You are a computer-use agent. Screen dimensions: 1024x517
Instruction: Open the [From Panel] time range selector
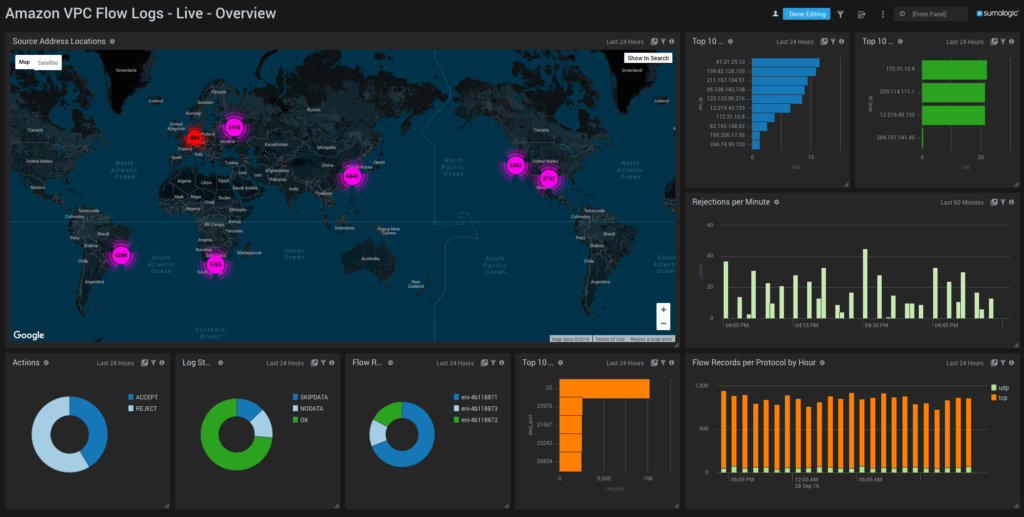pos(931,14)
